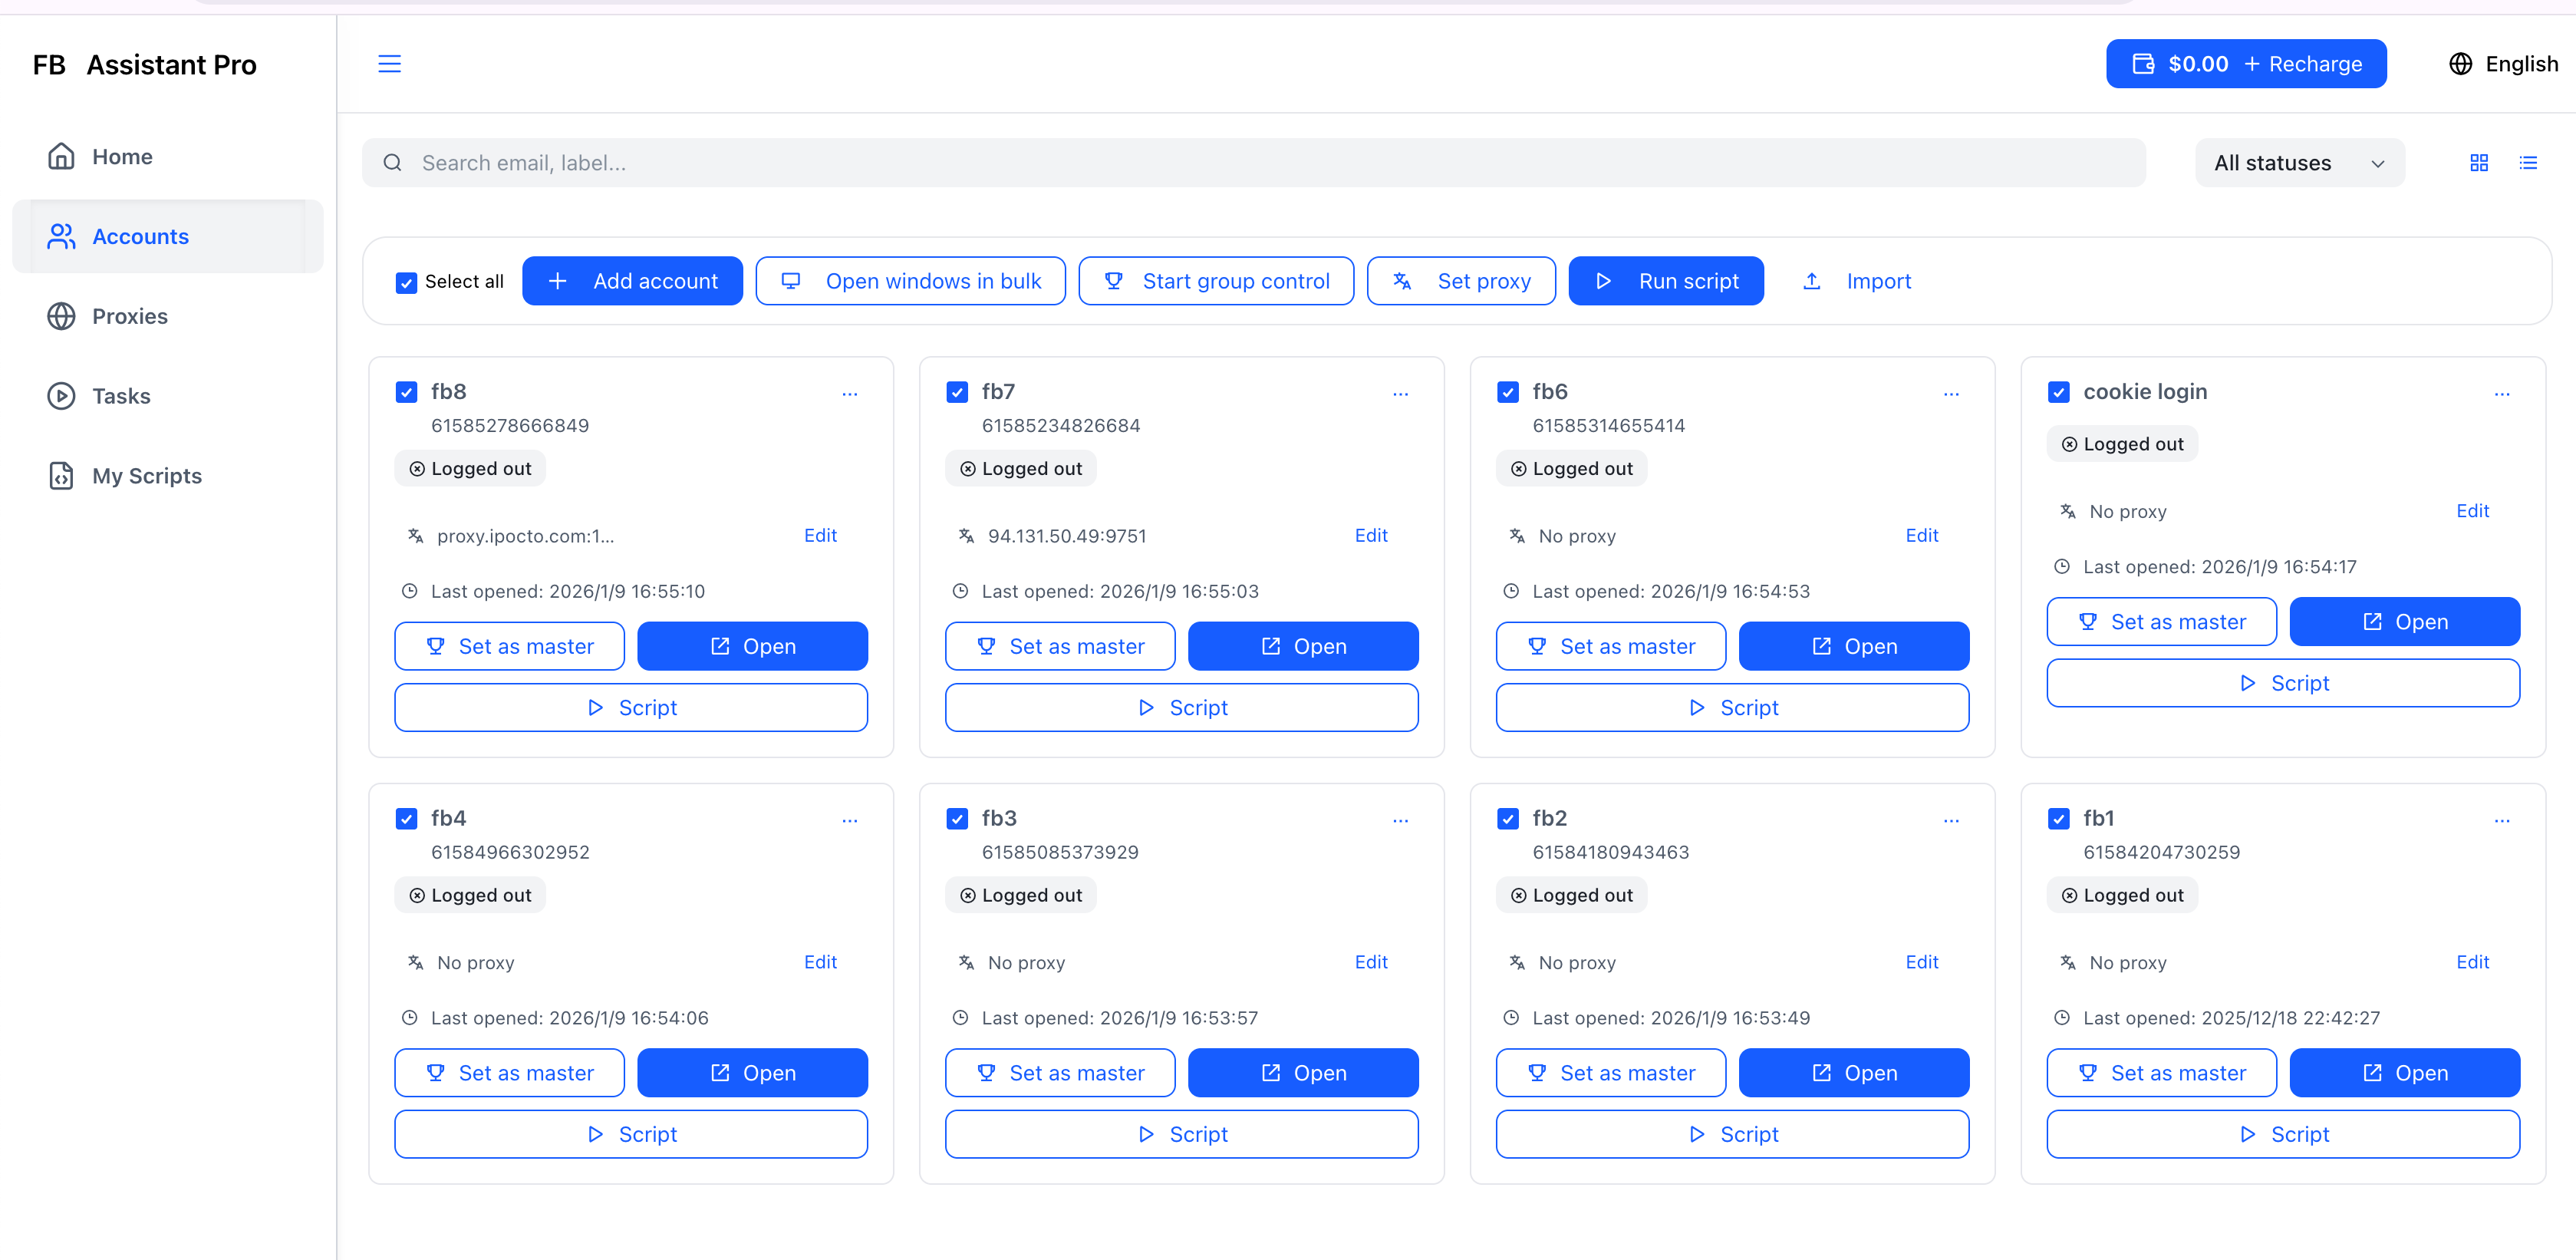Image resolution: width=2576 pixels, height=1260 pixels.
Task: Open the three-dot menu on fb8 card
Action: tap(849, 394)
